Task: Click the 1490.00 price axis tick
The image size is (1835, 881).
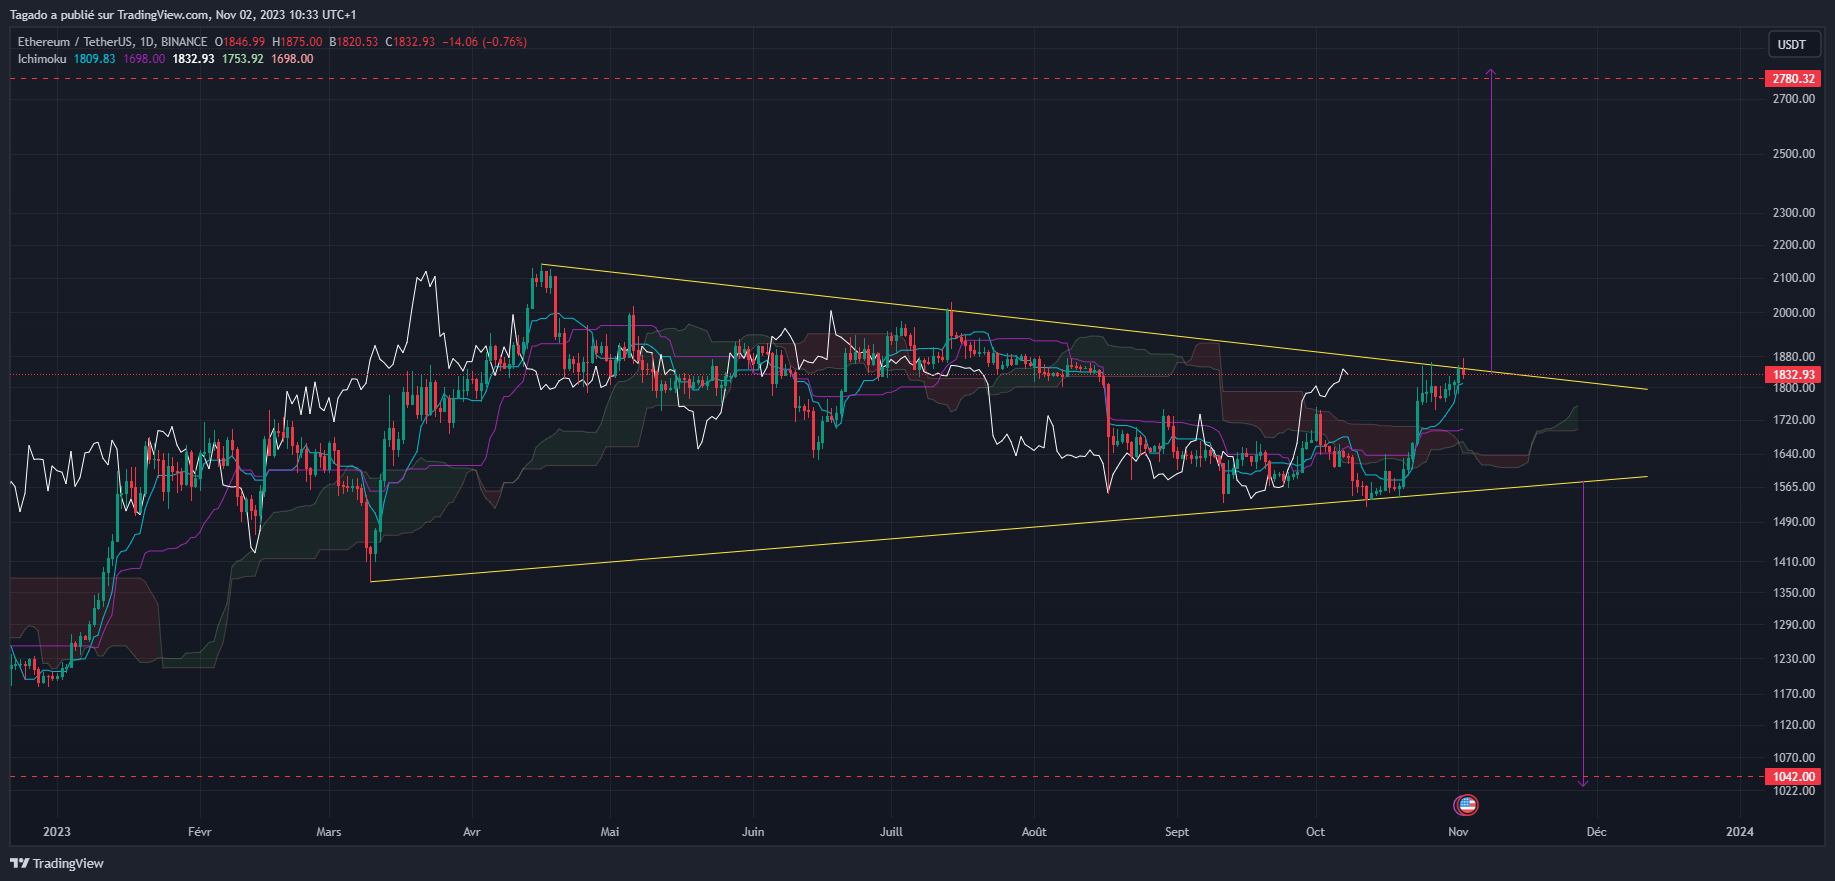Action: pos(1794,522)
